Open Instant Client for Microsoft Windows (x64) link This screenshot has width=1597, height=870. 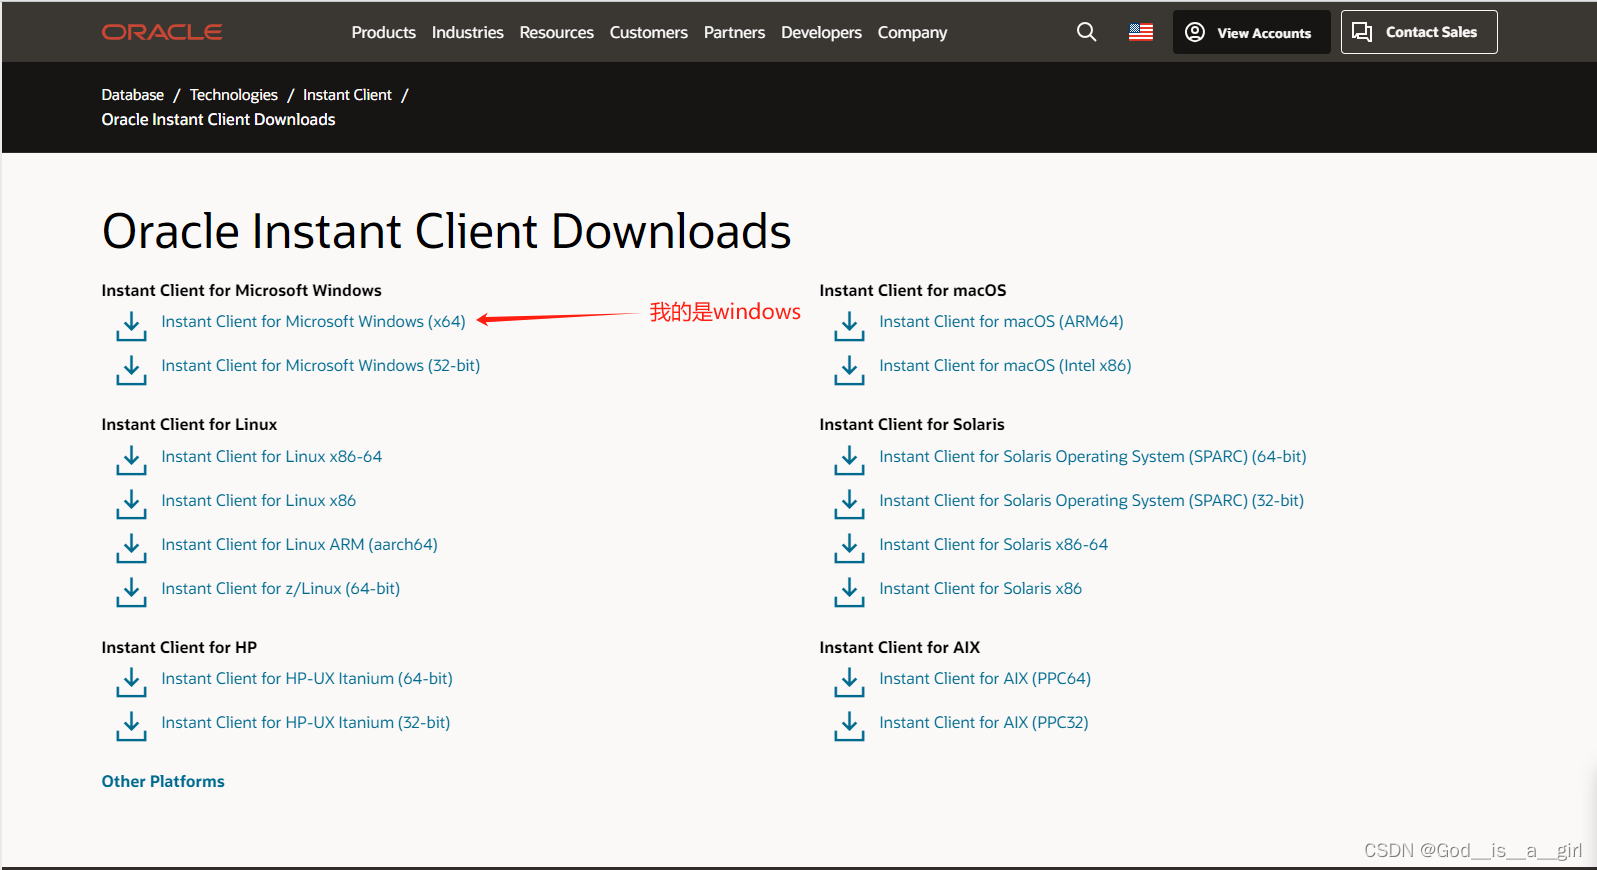(313, 322)
